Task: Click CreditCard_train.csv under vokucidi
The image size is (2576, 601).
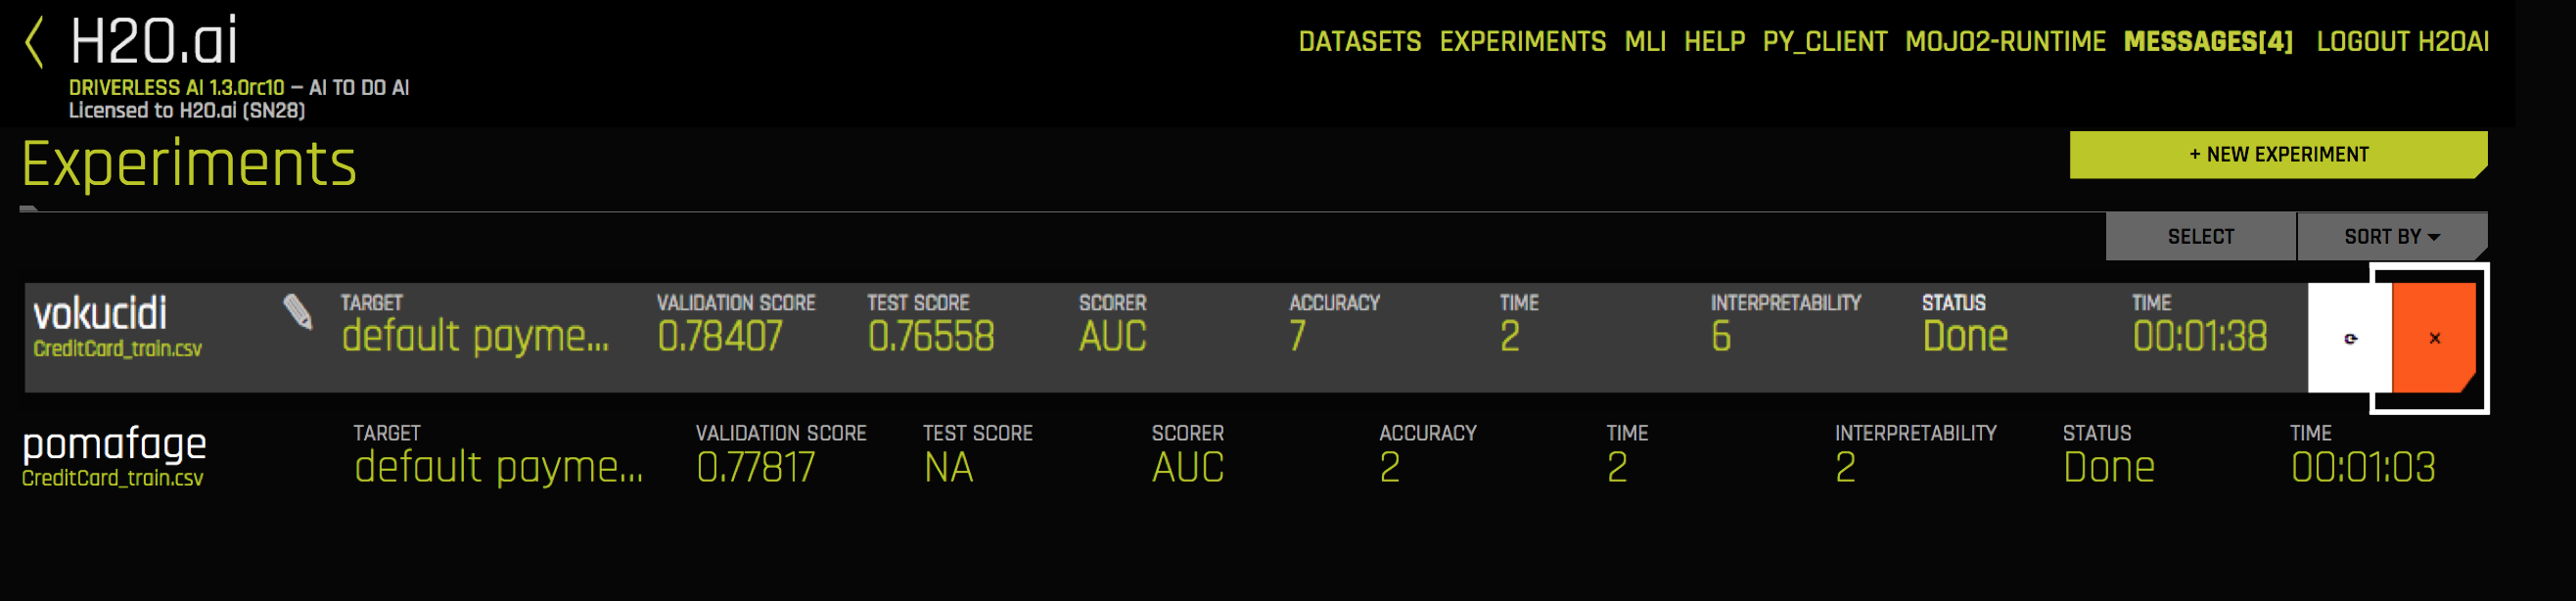Action: click(x=117, y=349)
